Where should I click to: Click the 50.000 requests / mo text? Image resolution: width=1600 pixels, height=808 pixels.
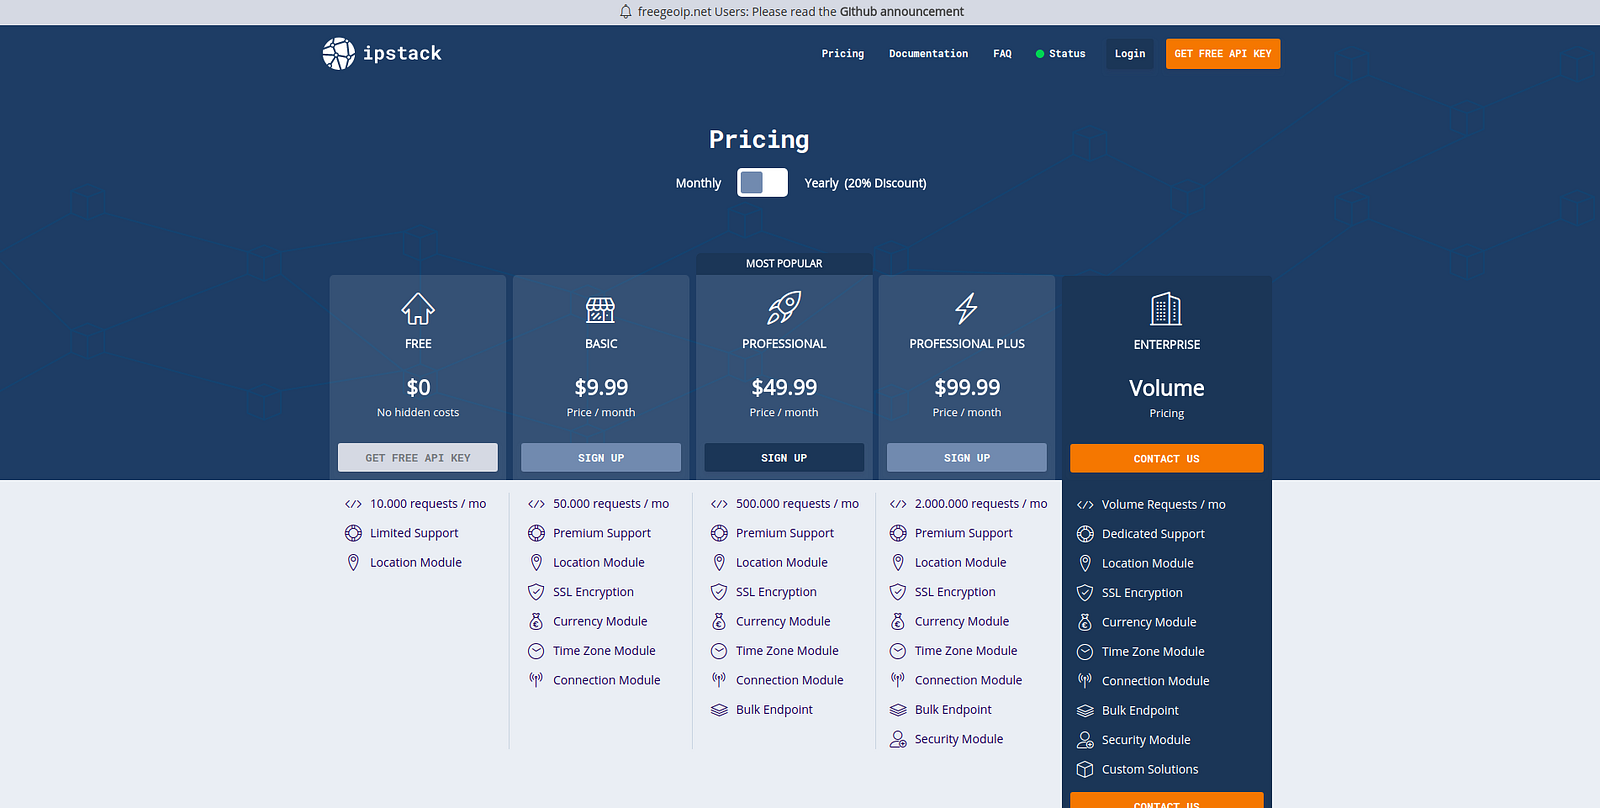(x=611, y=504)
